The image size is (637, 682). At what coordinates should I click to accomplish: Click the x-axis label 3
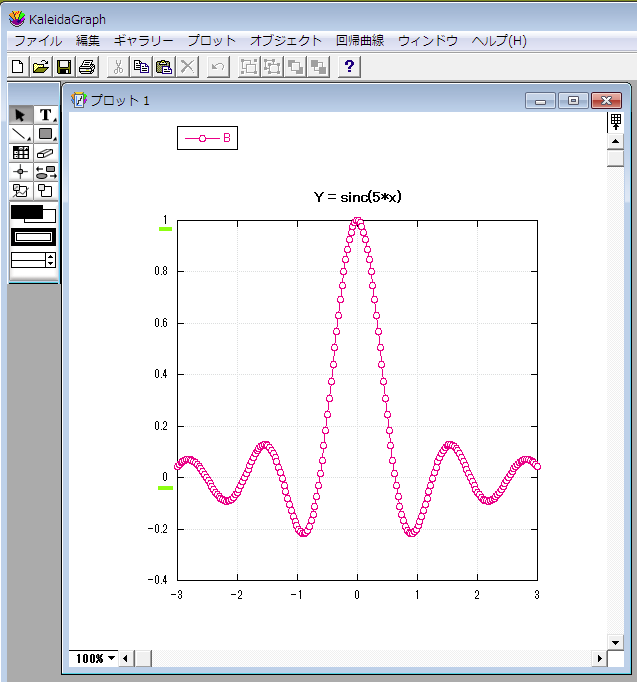click(x=537, y=595)
